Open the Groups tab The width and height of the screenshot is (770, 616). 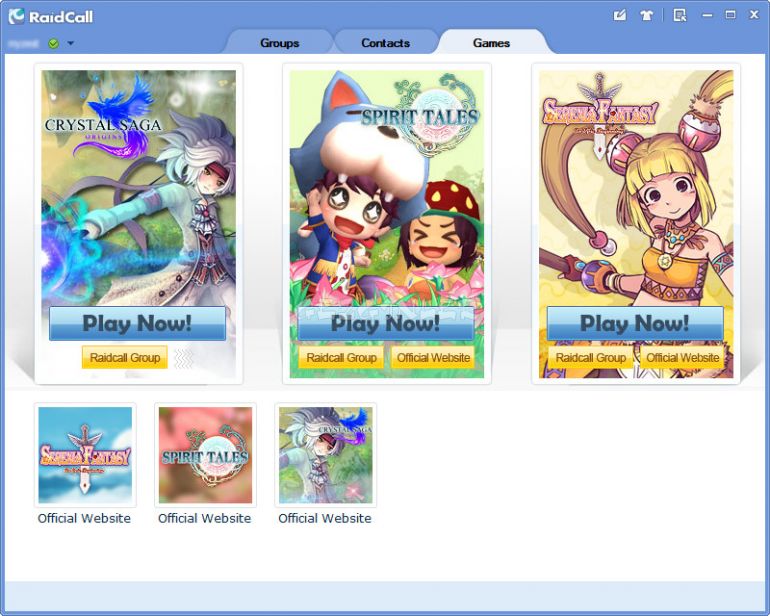(279, 43)
